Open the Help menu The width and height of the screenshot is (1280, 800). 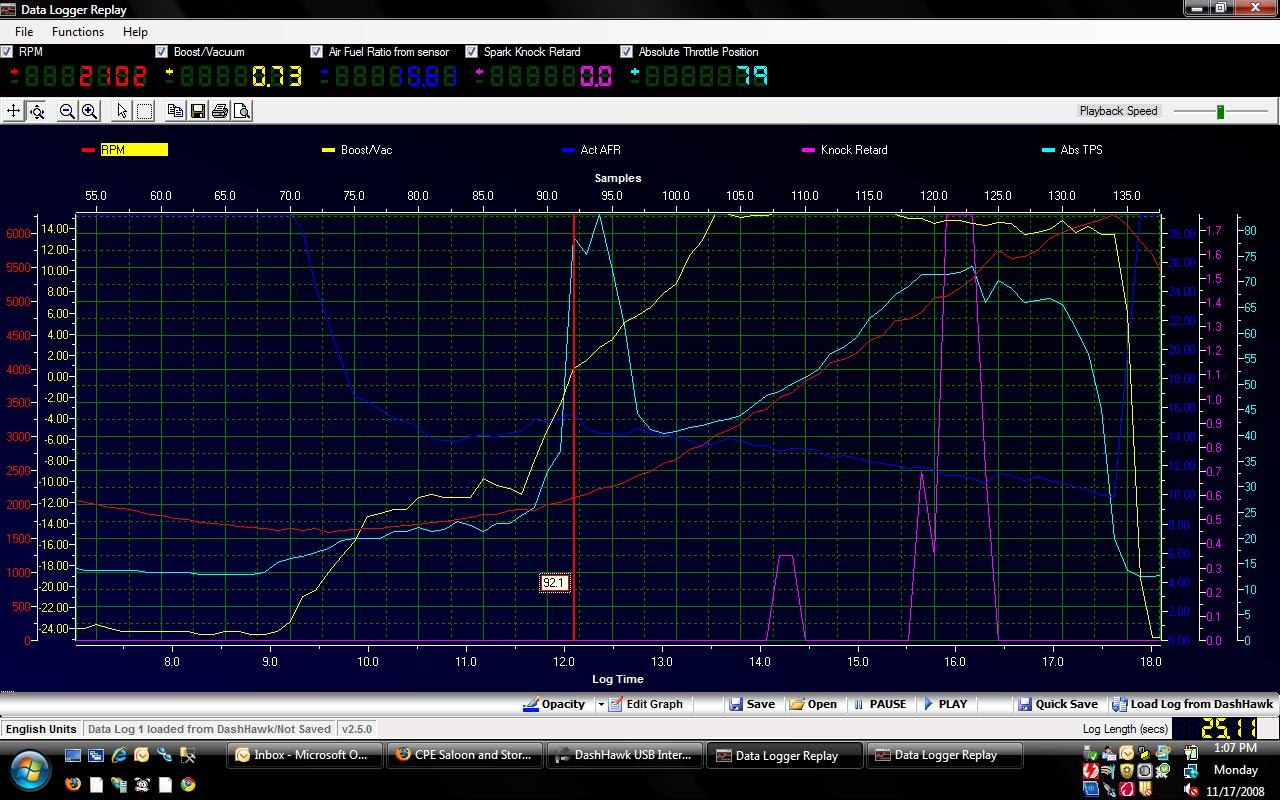[135, 32]
